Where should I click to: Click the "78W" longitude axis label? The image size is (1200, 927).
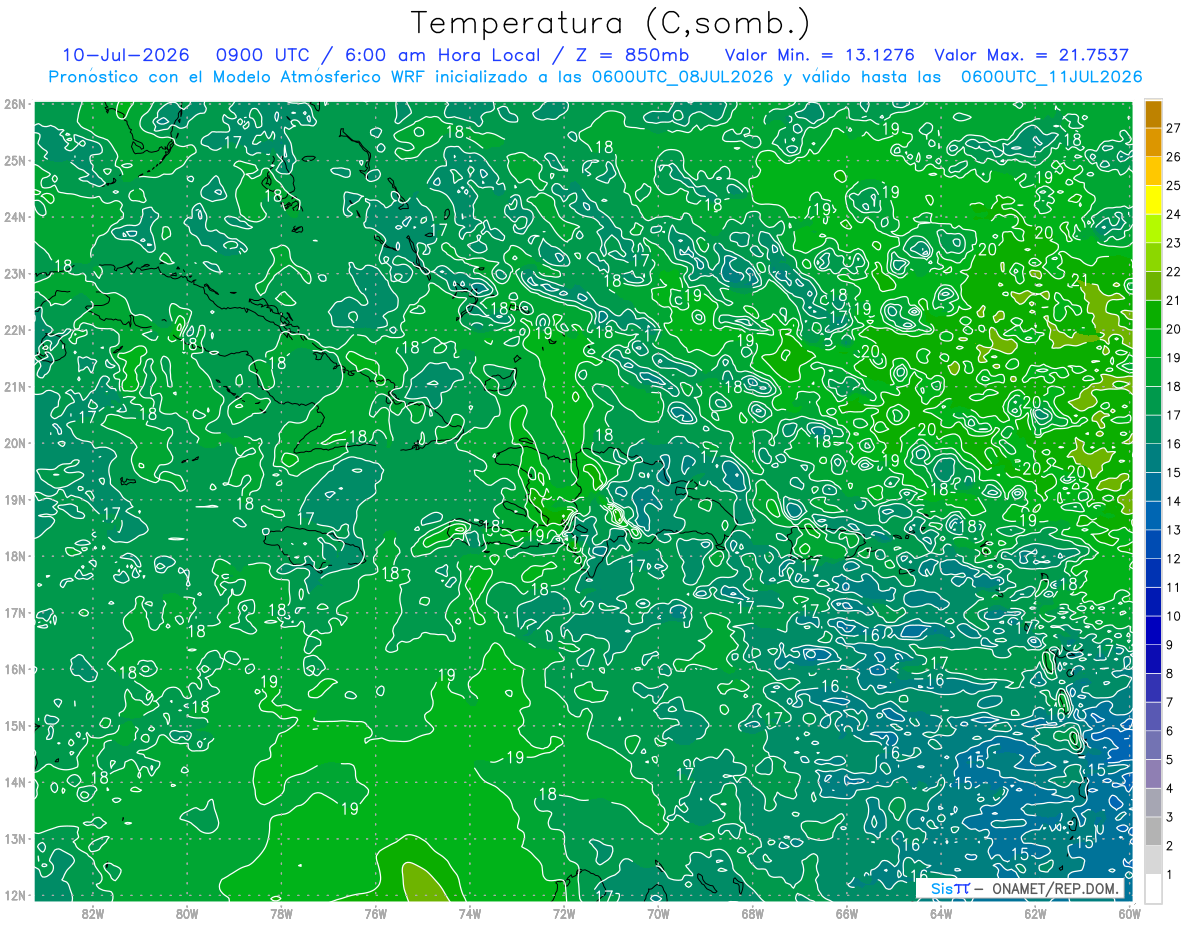281,913
